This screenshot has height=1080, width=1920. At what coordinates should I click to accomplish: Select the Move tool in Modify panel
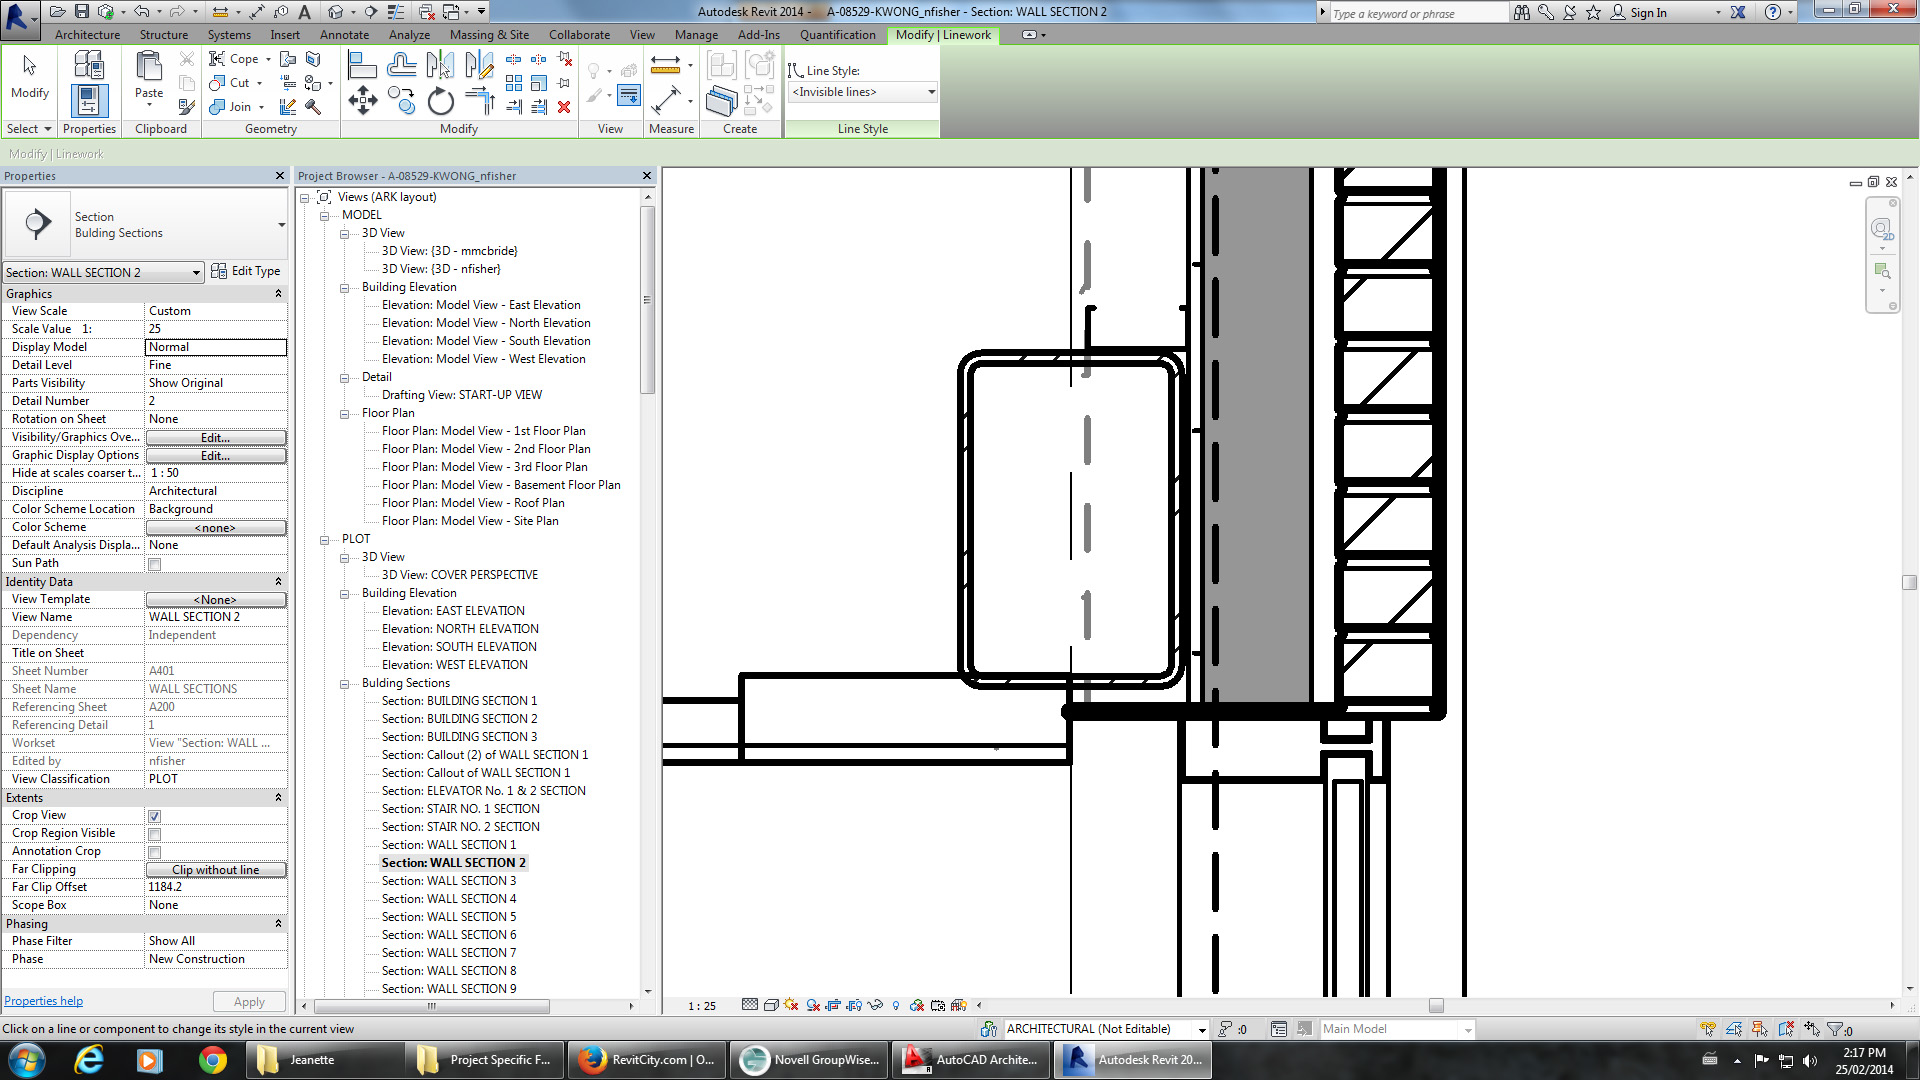point(362,100)
